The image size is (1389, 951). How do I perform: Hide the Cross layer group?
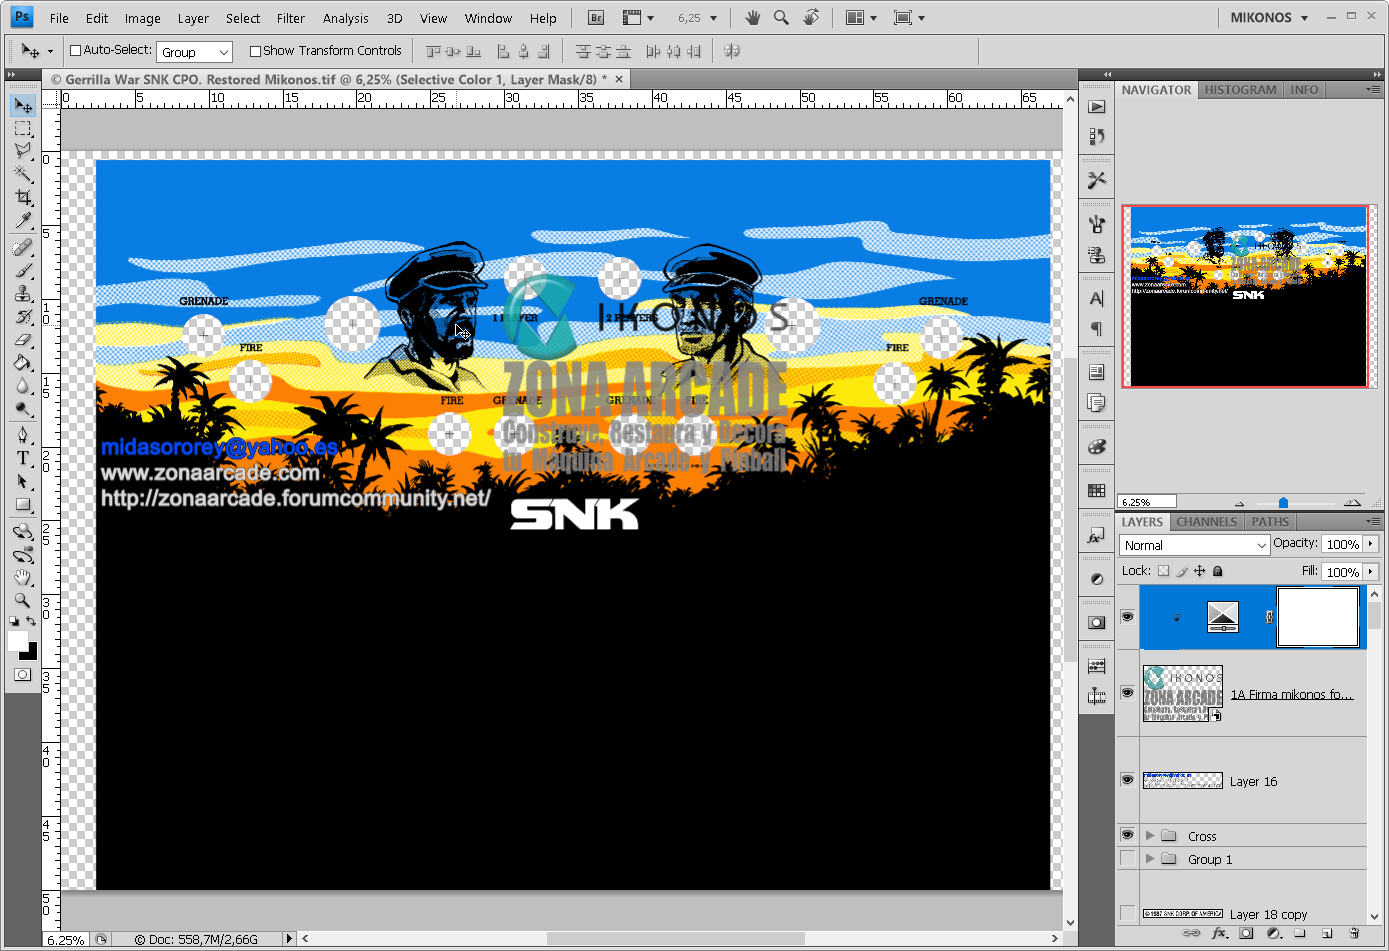1127,835
